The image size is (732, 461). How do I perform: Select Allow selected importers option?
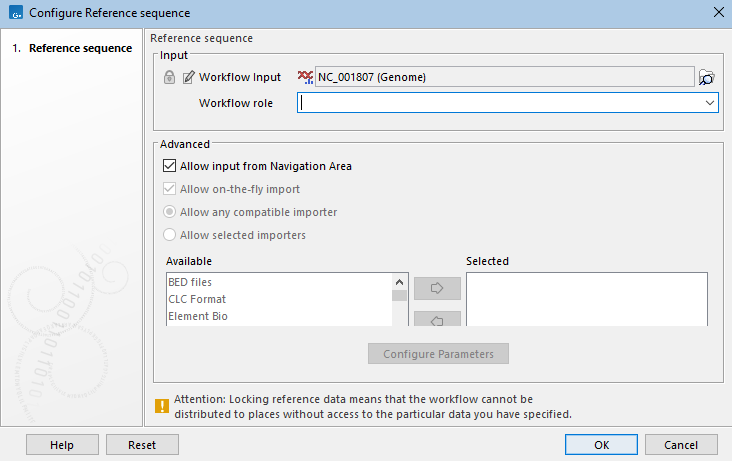point(169,235)
